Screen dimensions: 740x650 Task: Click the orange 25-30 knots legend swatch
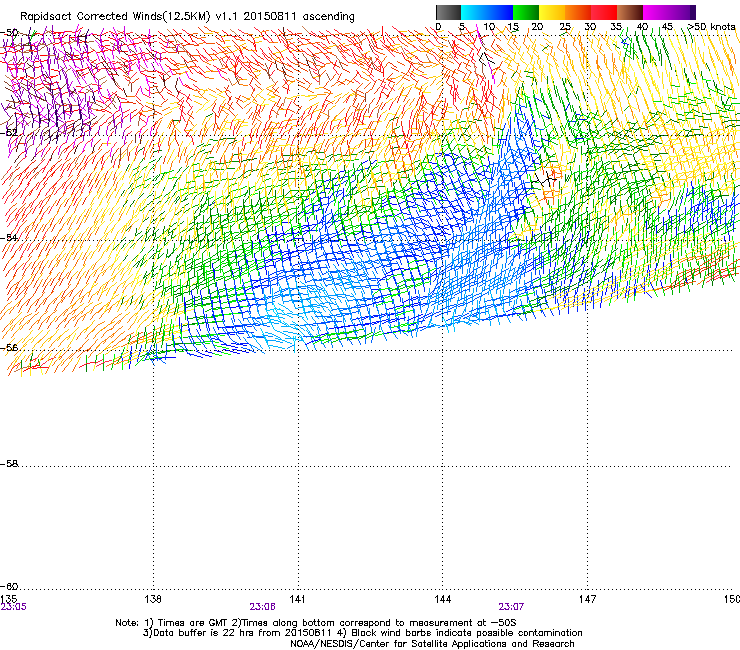tap(578, 12)
